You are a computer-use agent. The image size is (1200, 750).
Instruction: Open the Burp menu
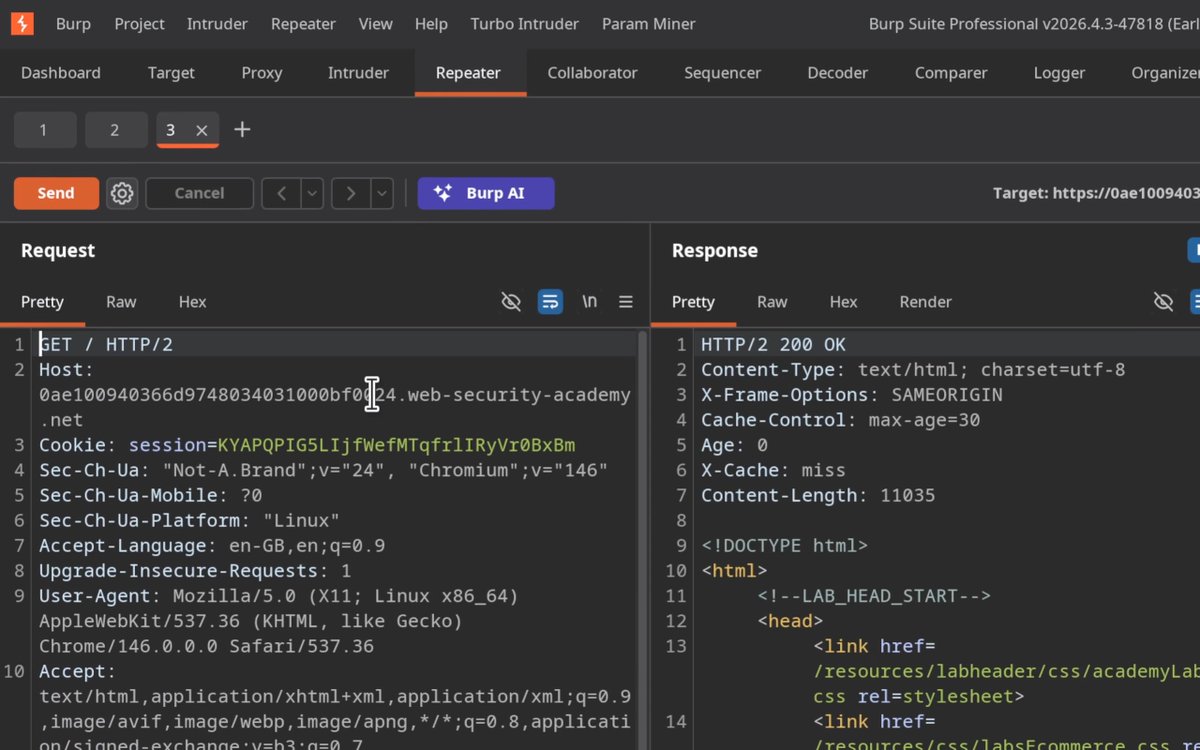[73, 24]
